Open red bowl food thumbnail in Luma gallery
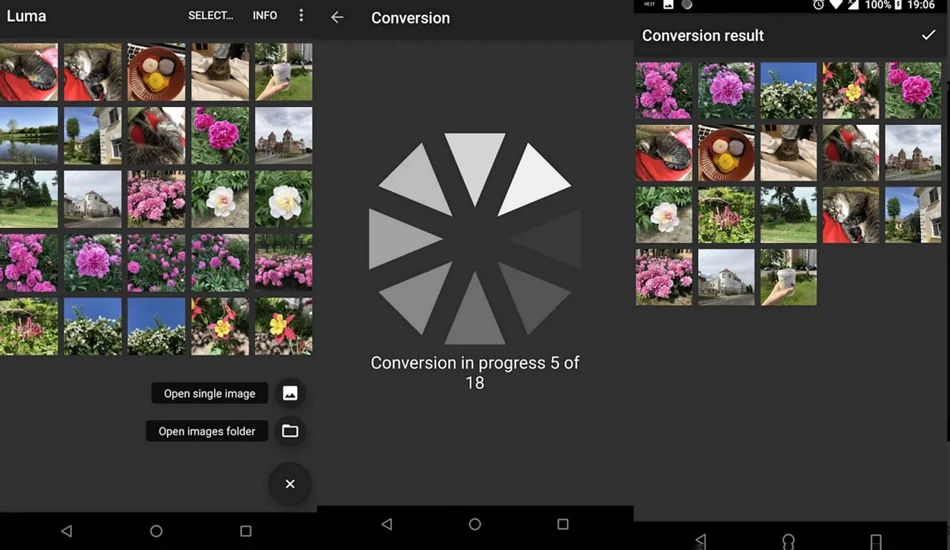 156,71
